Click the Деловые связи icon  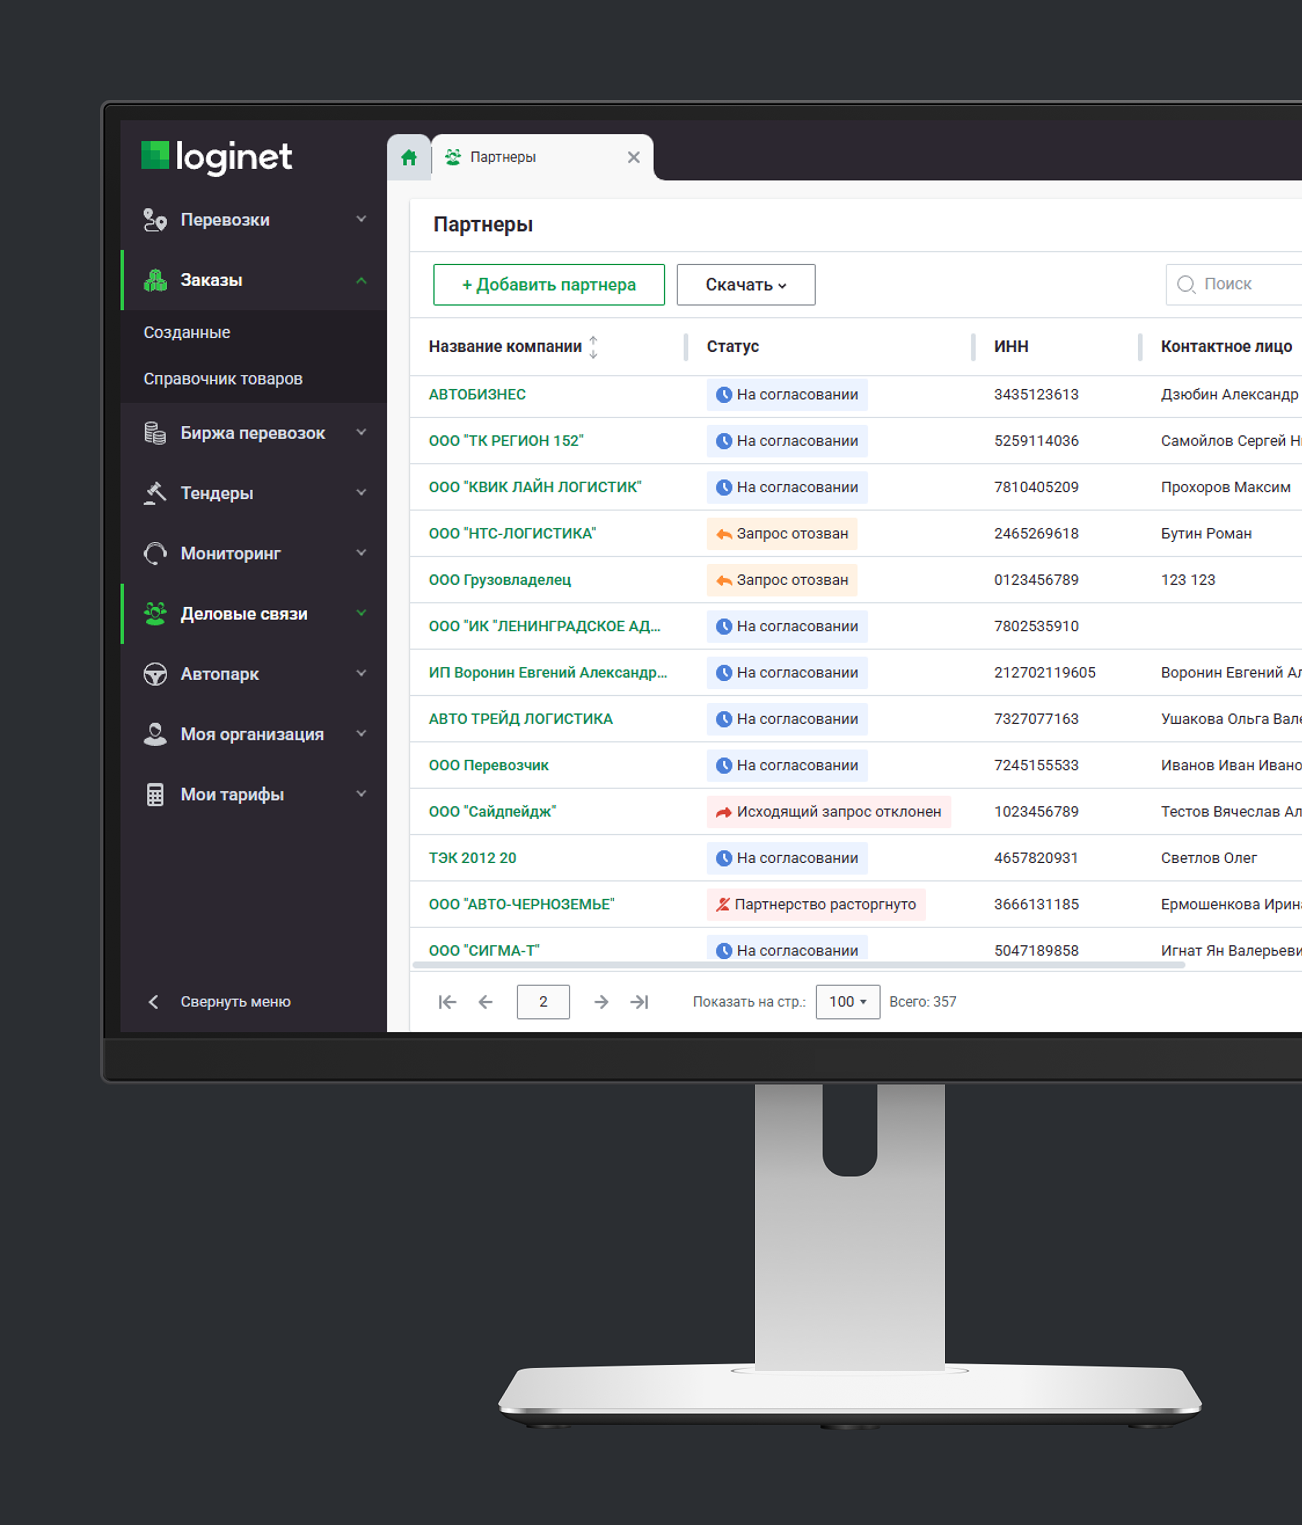155,614
